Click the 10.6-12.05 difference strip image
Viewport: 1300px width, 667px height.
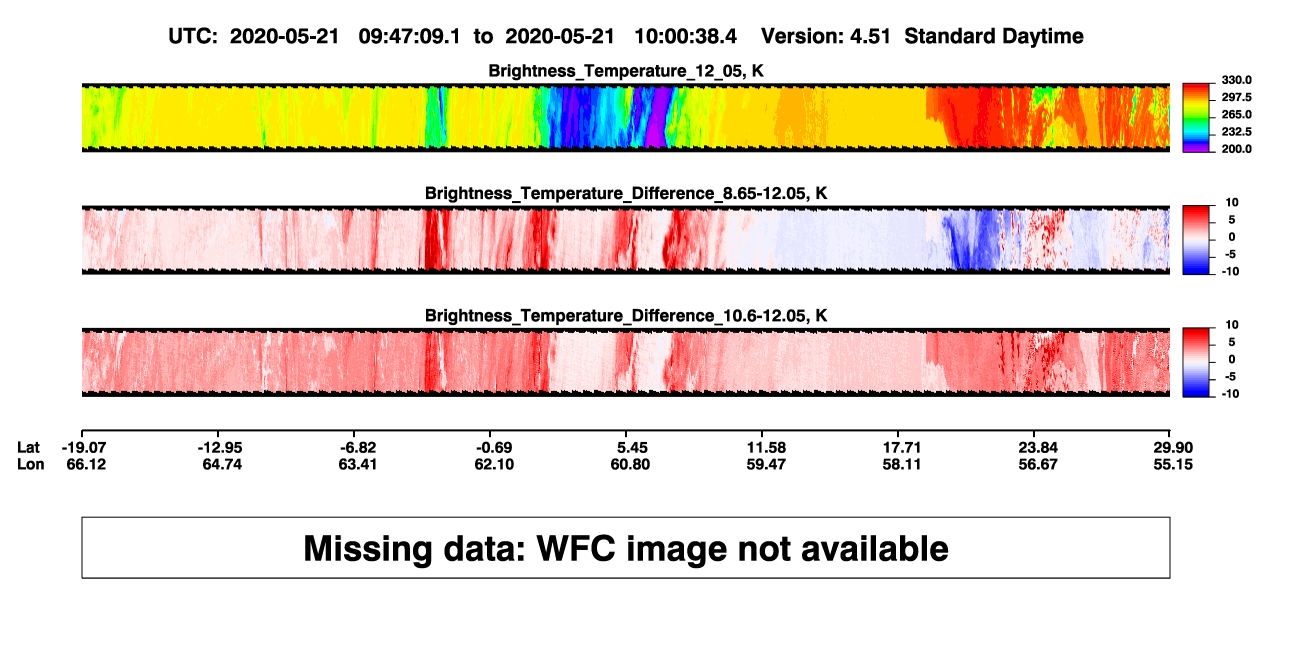625,362
